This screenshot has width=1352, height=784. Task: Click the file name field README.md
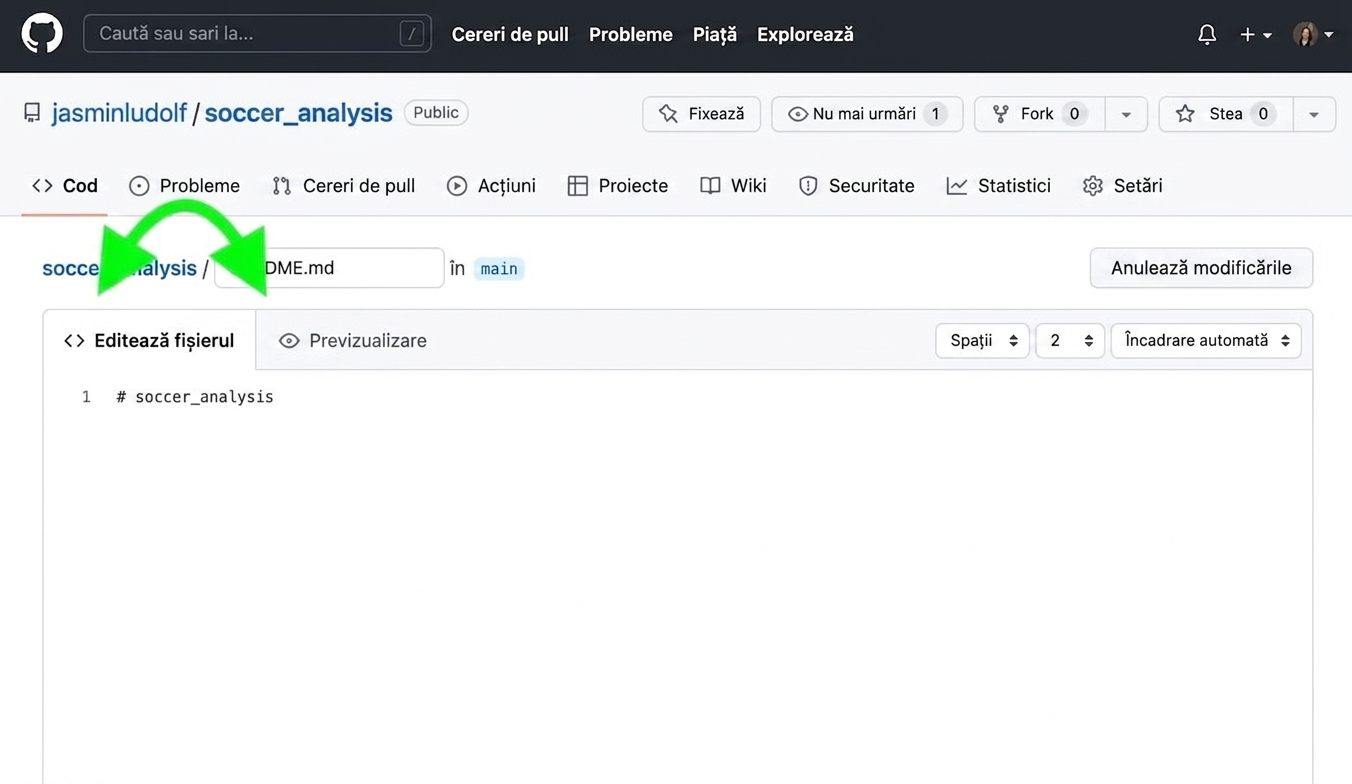(x=329, y=268)
